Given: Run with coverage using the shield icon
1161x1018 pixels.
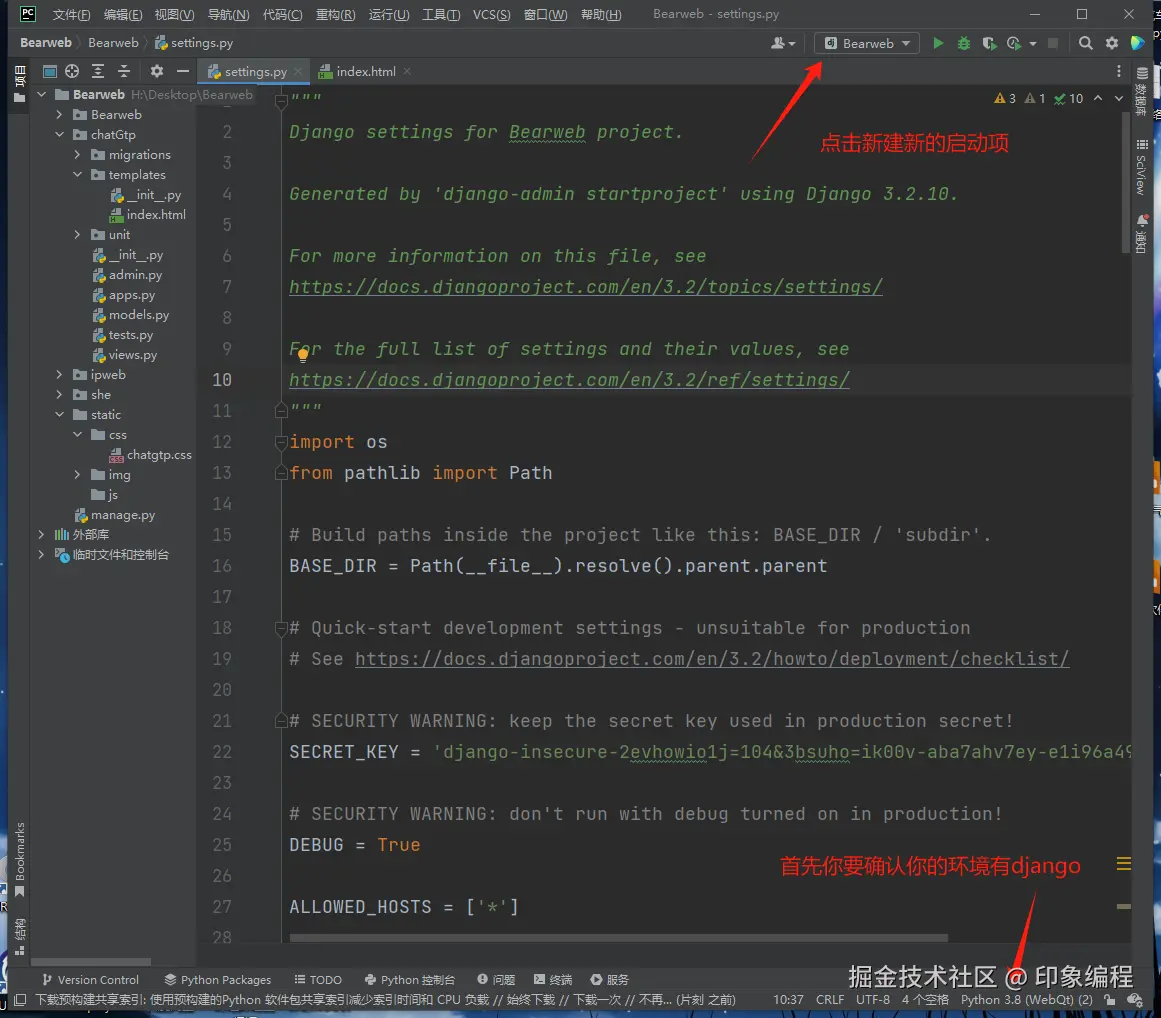Looking at the screenshot, I should [x=988, y=43].
